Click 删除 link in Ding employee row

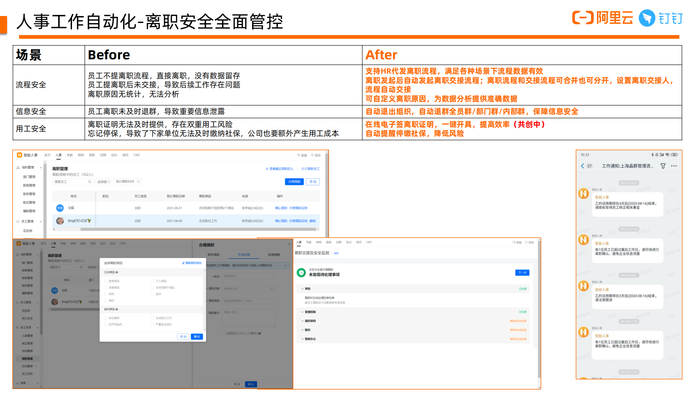tap(312, 221)
